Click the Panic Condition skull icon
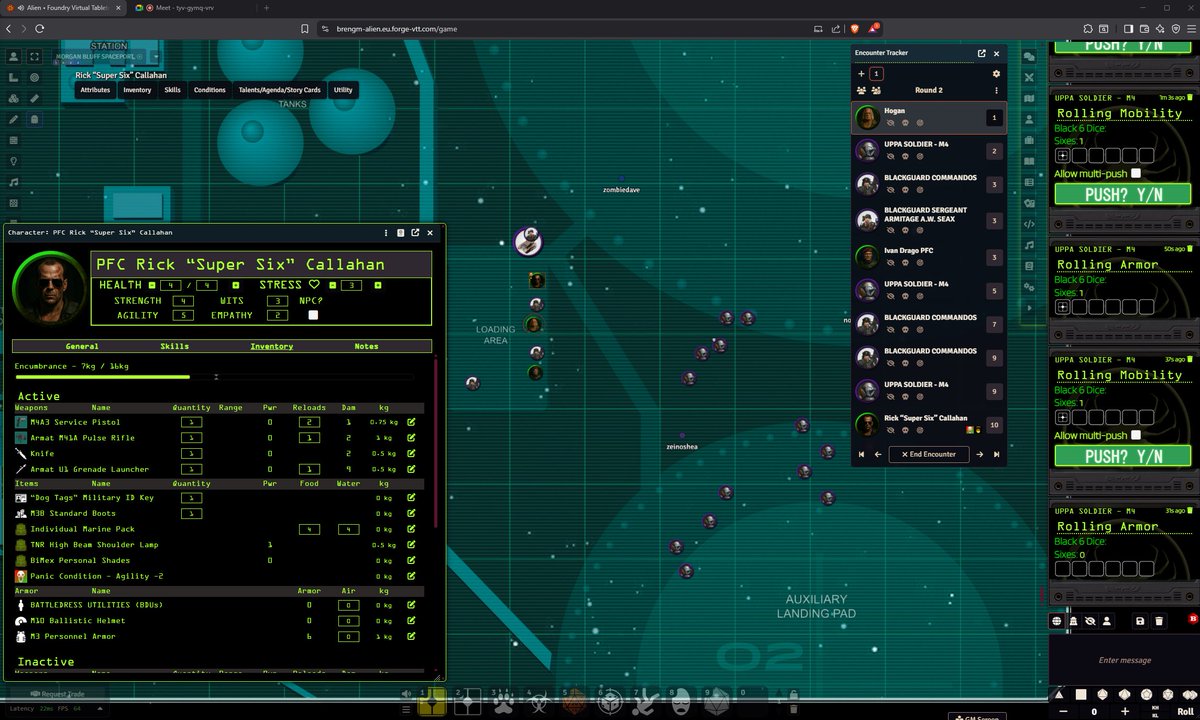The width and height of the screenshot is (1200, 720). pos(21,577)
